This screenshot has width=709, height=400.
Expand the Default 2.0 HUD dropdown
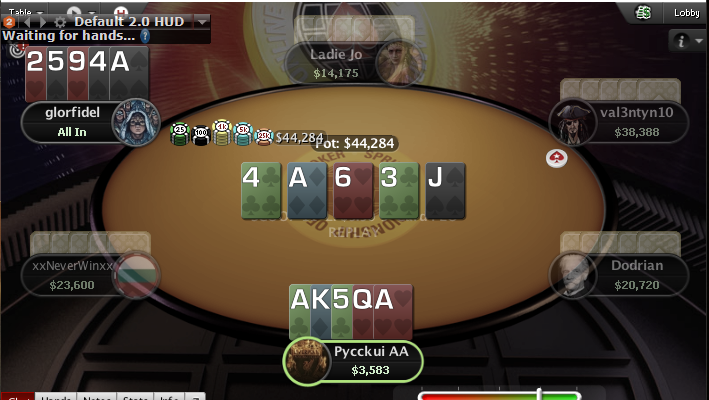(x=202, y=21)
